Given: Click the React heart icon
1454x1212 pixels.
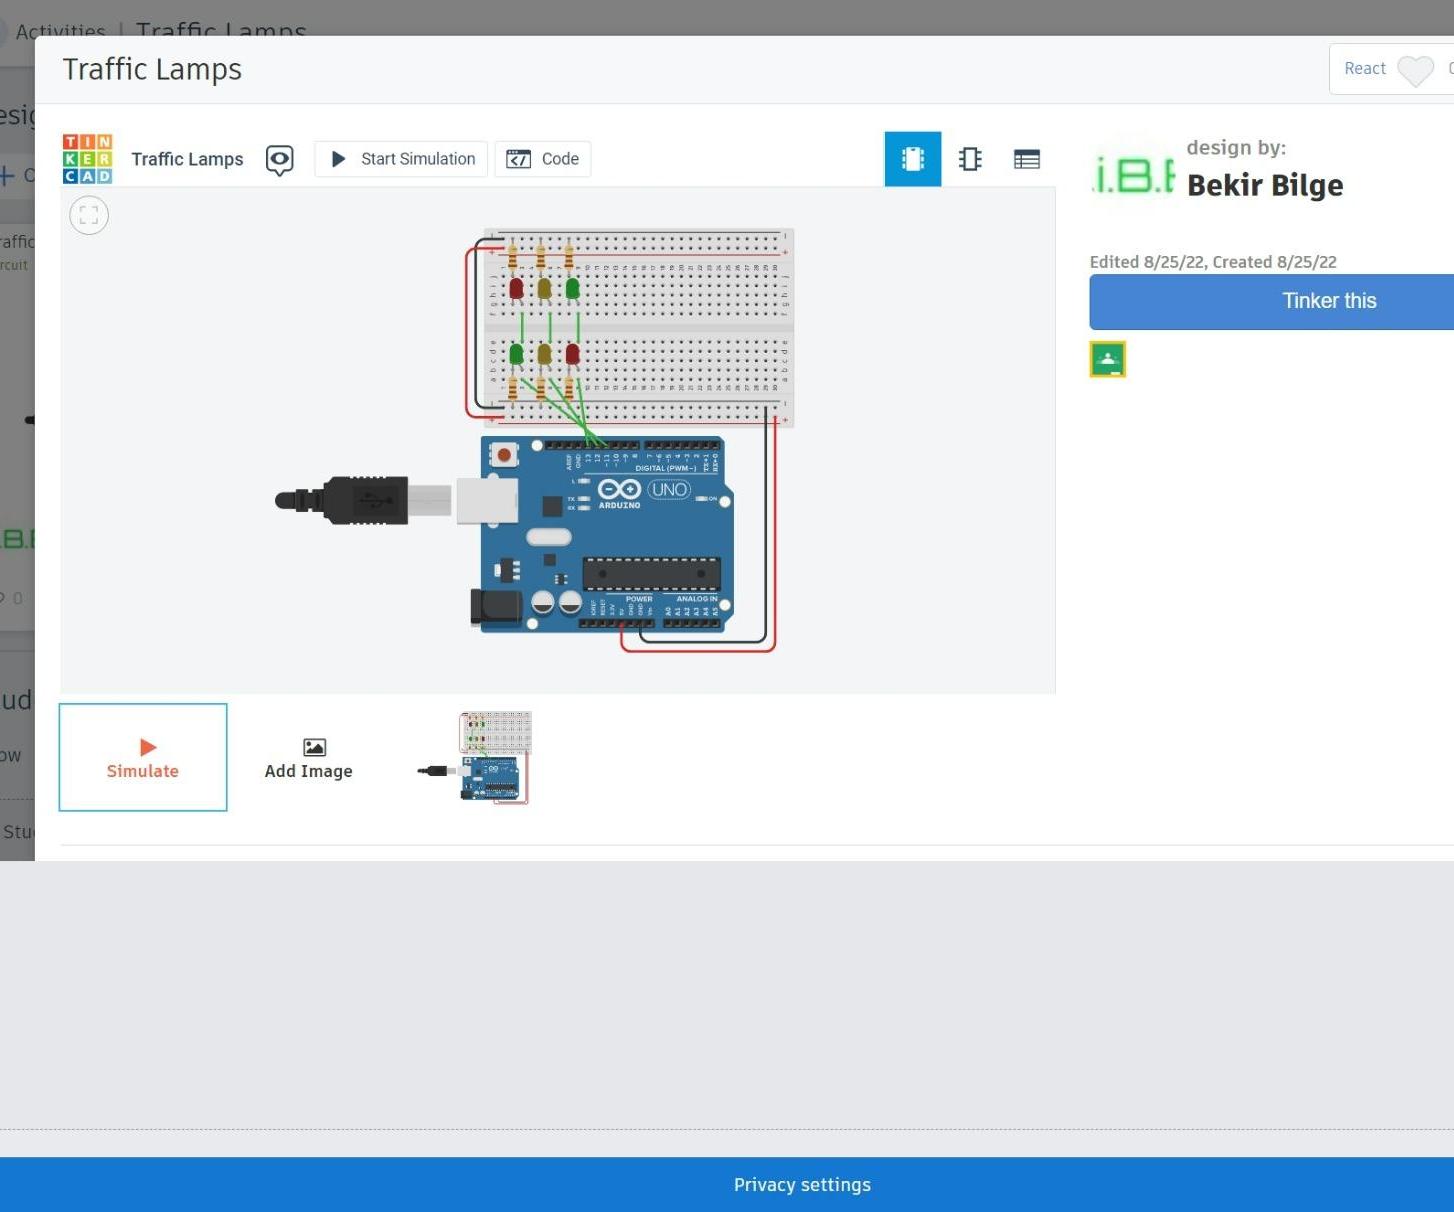Looking at the screenshot, I should pos(1414,70).
